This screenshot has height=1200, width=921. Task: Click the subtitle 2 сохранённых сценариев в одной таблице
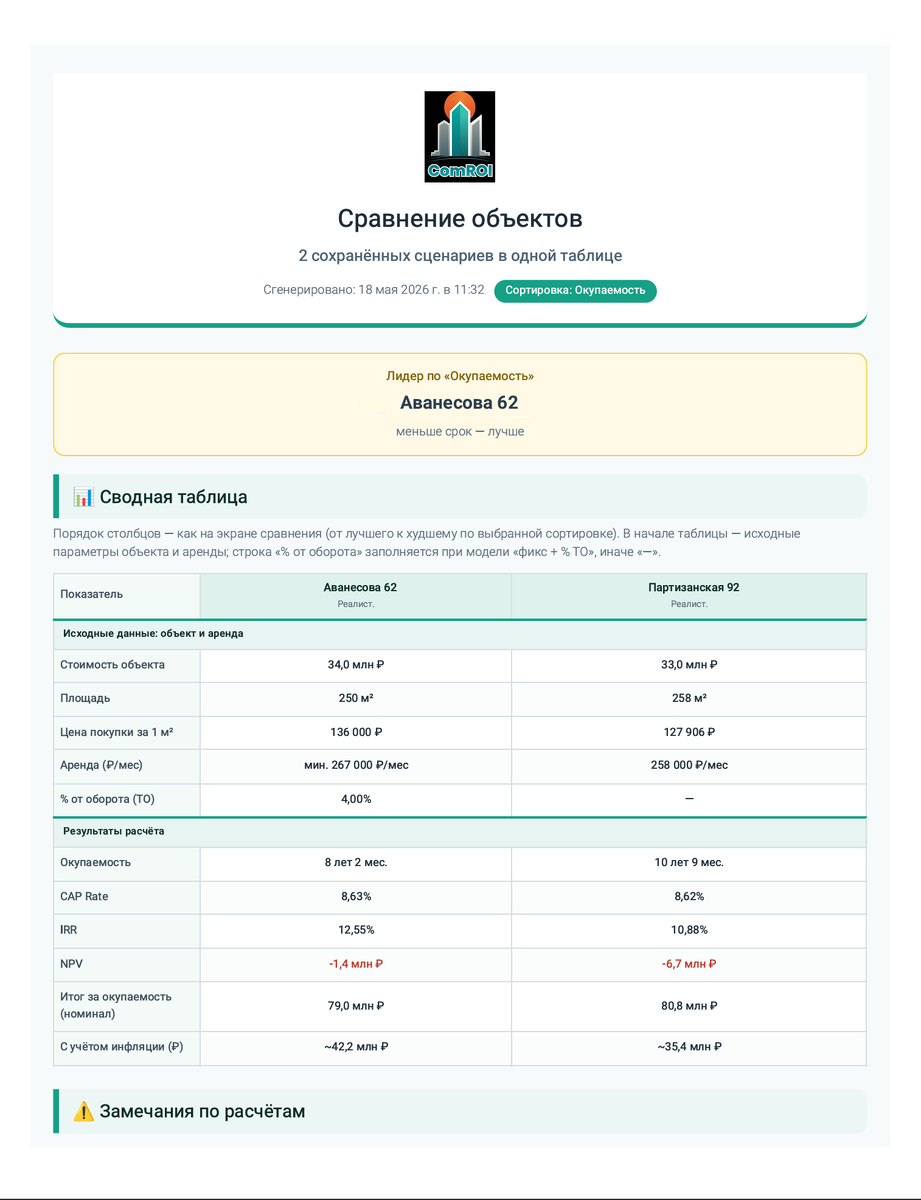click(460, 256)
